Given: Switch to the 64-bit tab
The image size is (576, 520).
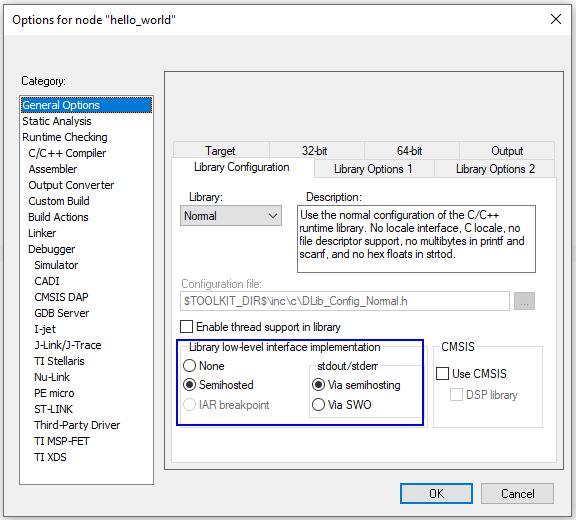Looking at the screenshot, I should [x=410, y=151].
